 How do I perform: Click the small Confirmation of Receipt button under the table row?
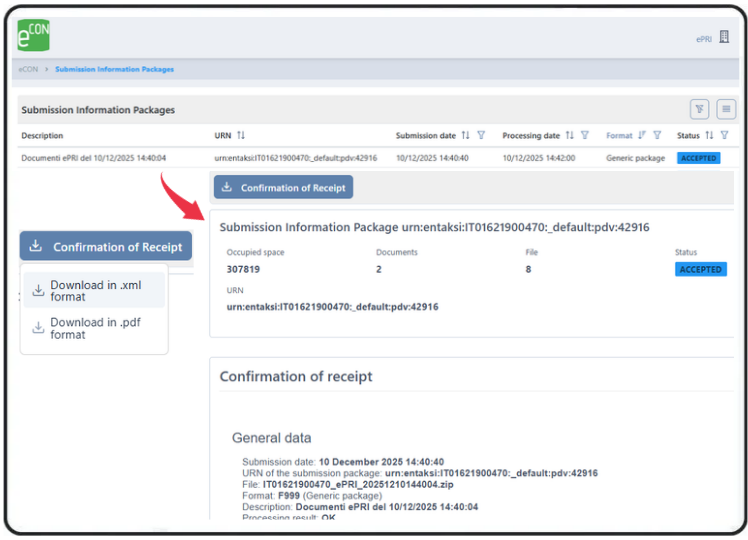(283, 187)
